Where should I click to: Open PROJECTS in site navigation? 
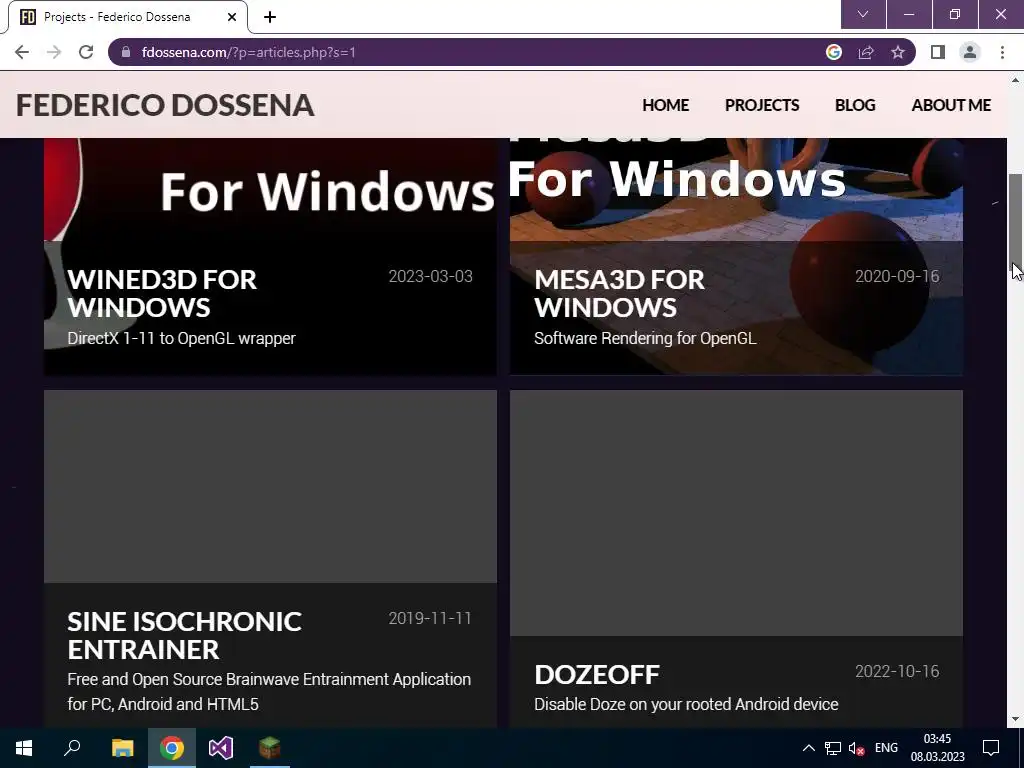(x=761, y=105)
